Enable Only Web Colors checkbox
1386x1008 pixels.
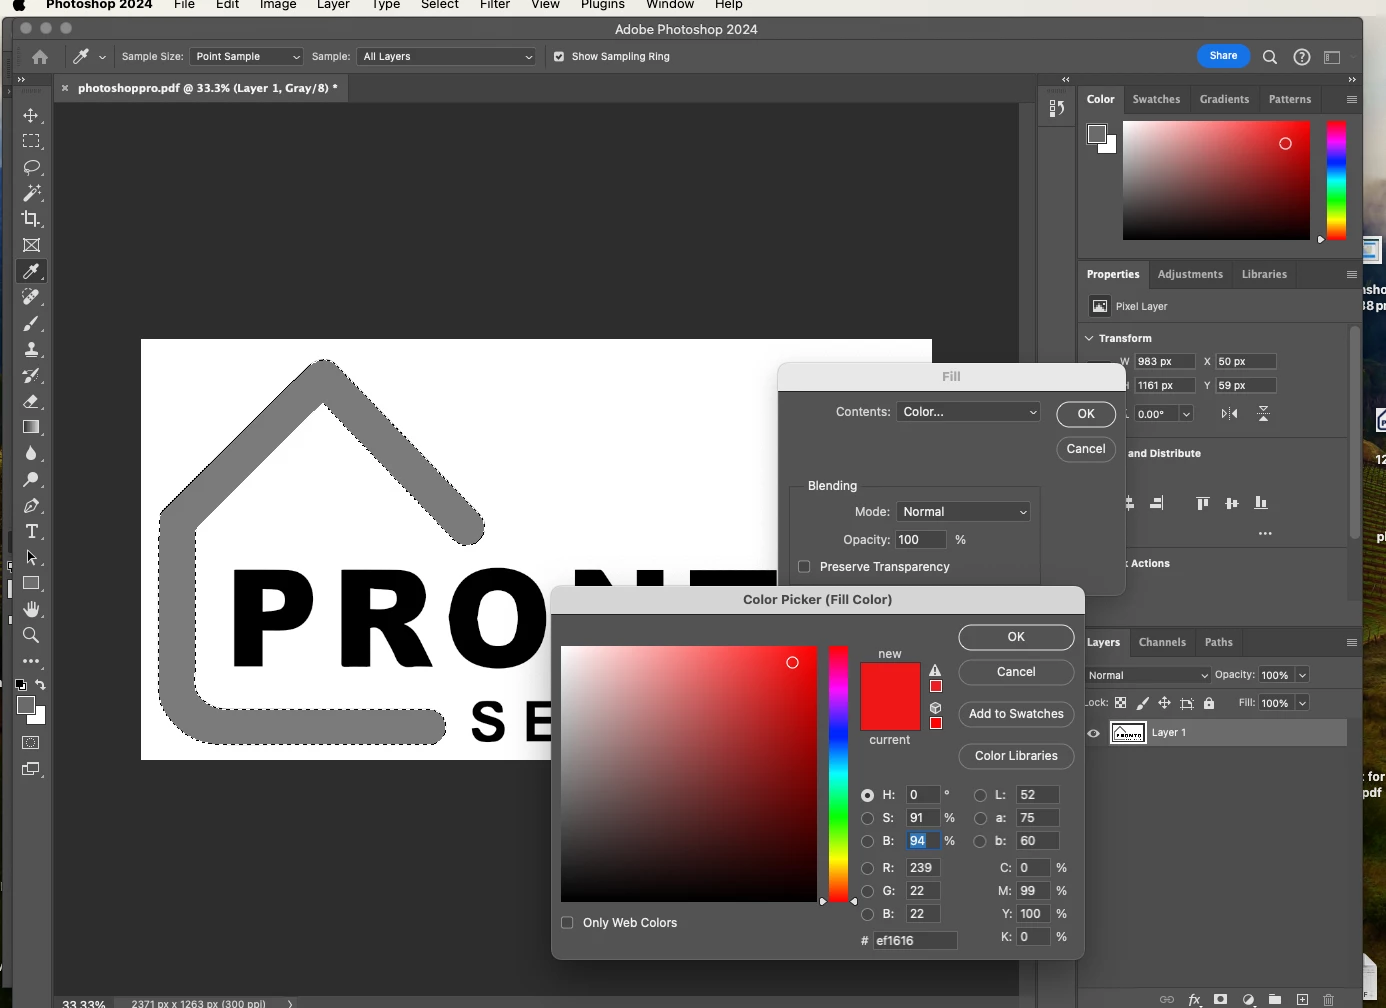point(567,923)
